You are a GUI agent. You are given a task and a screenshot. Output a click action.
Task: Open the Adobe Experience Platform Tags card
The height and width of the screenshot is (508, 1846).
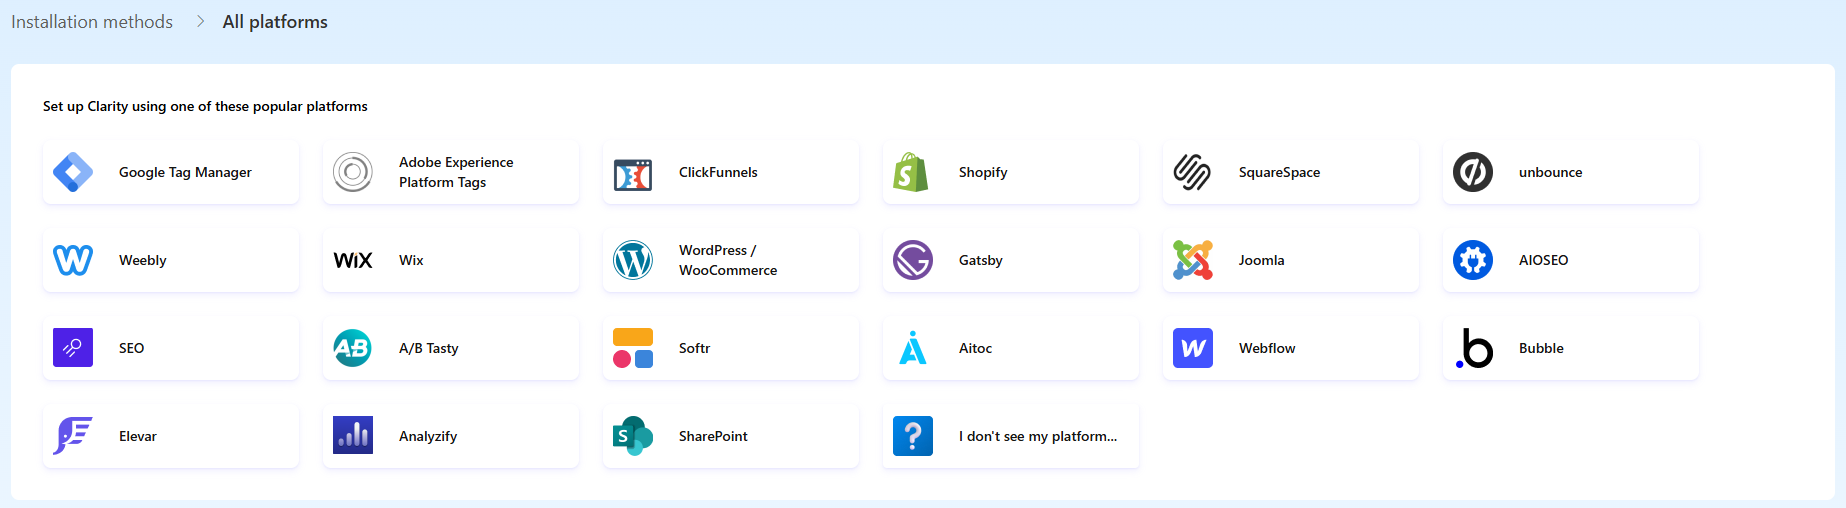[451, 172]
